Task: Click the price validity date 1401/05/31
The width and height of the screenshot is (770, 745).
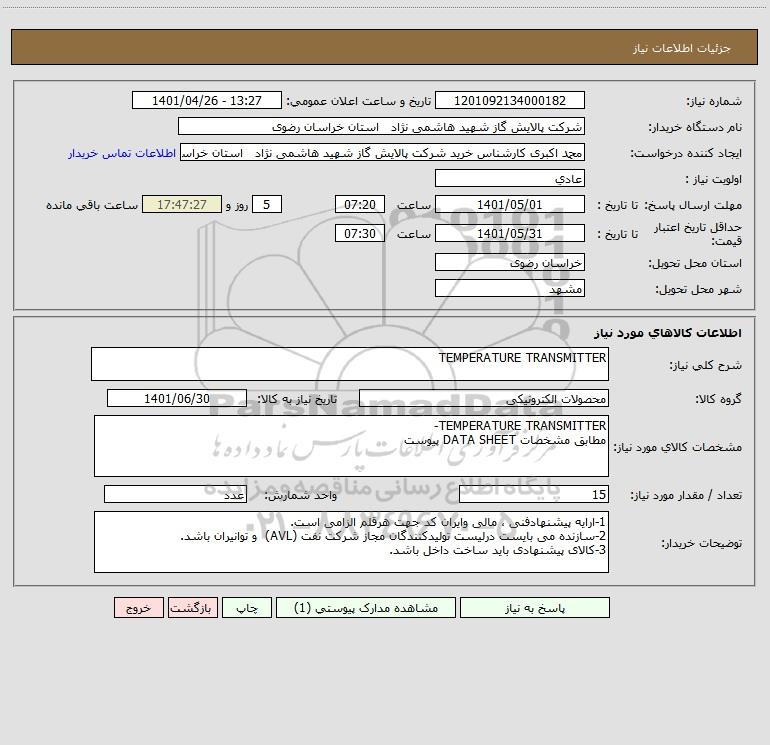Action: (510, 233)
